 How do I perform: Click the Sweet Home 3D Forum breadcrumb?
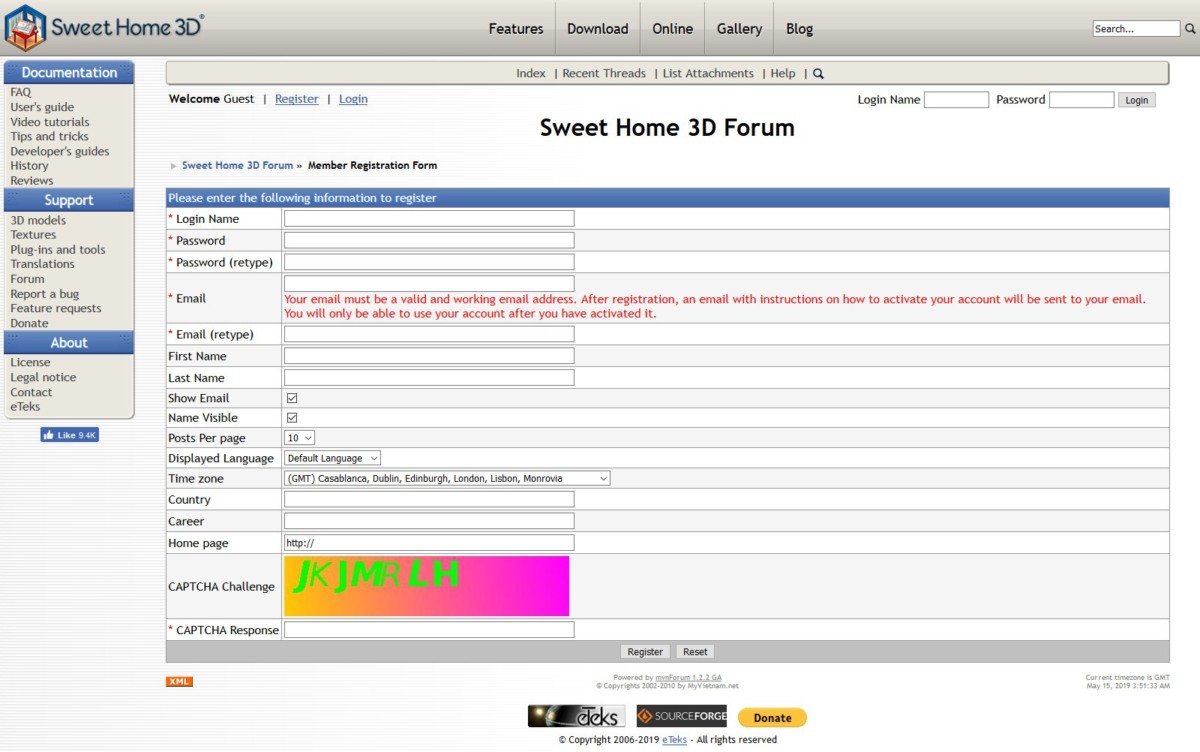tap(238, 166)
